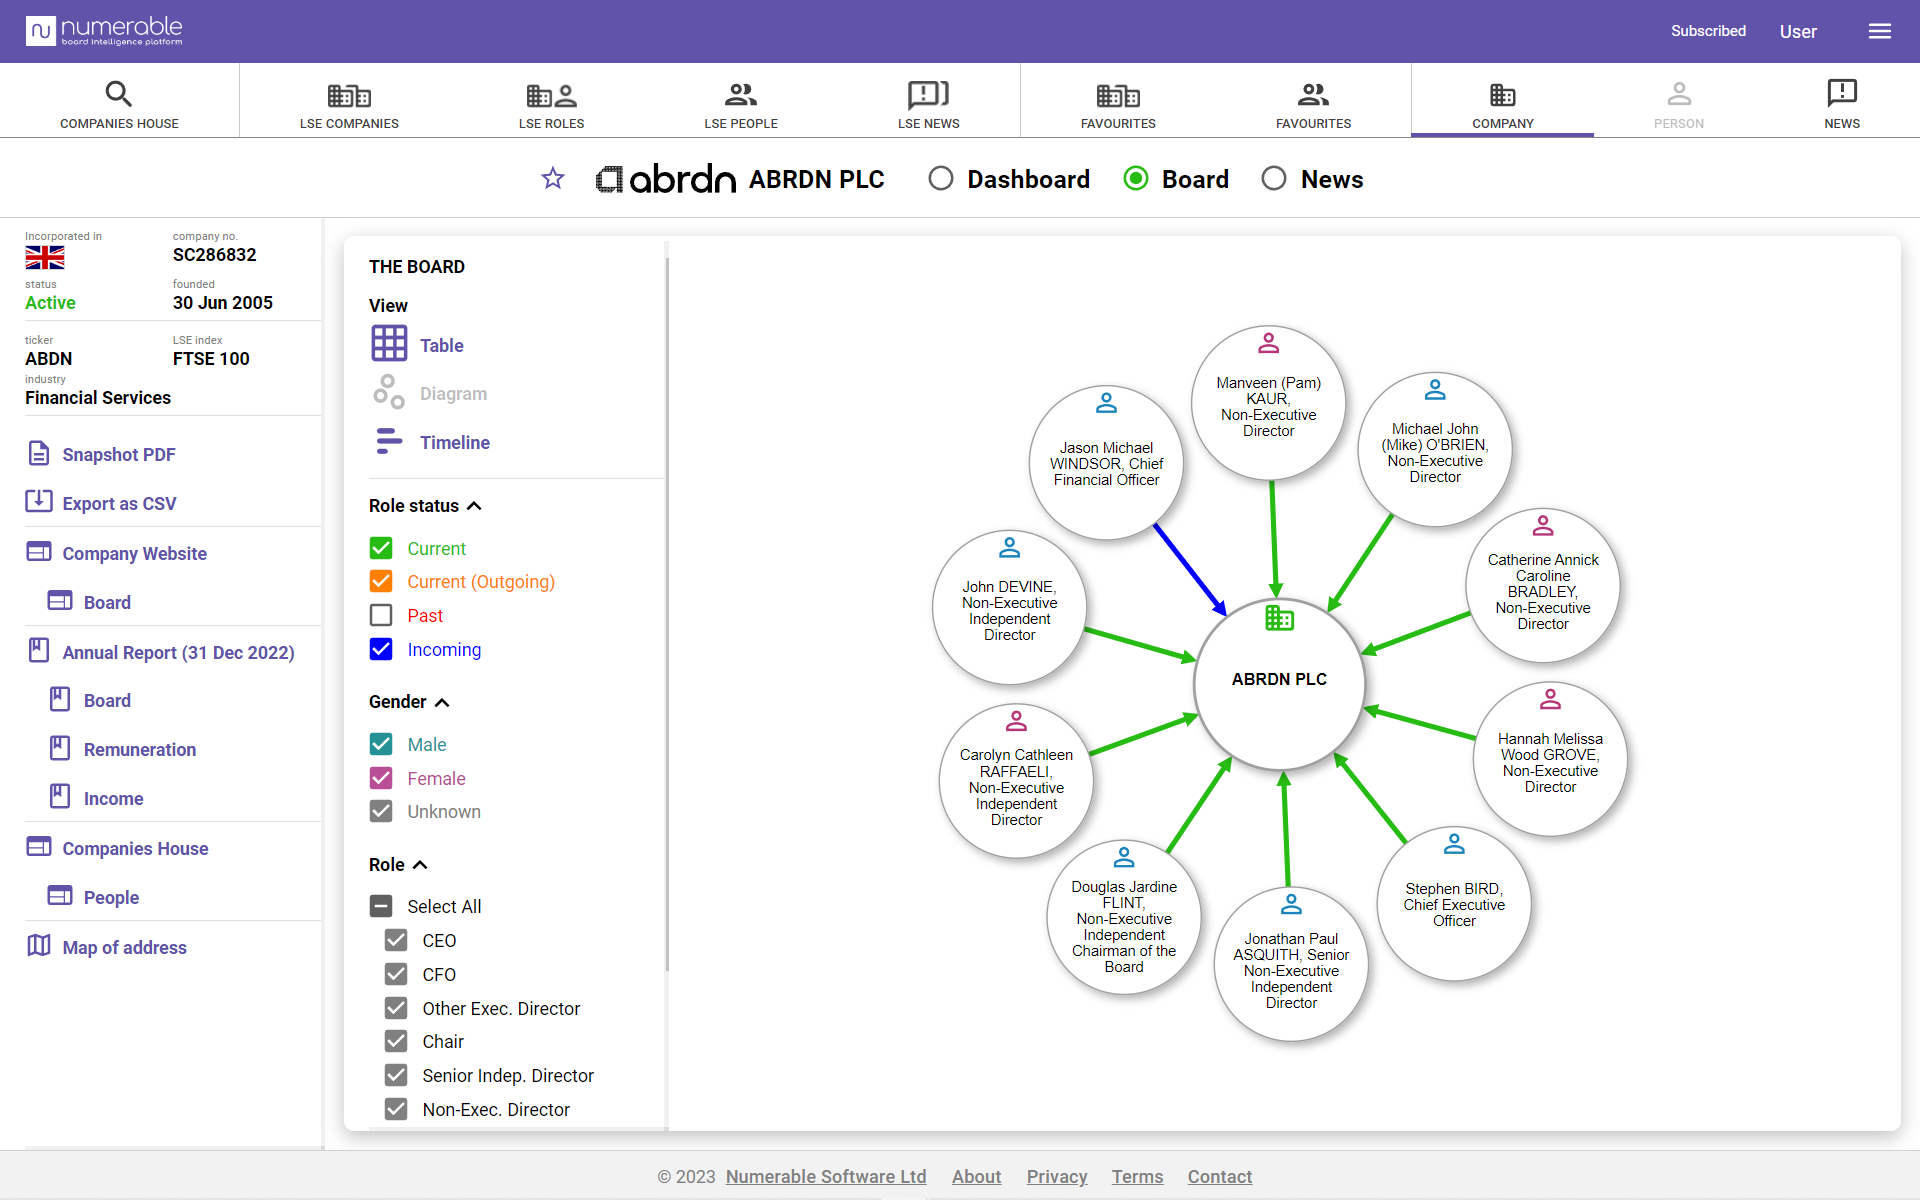Click the Numerable logo in the header
This screenshot has height=1200, width=1920.
(105, 31)
